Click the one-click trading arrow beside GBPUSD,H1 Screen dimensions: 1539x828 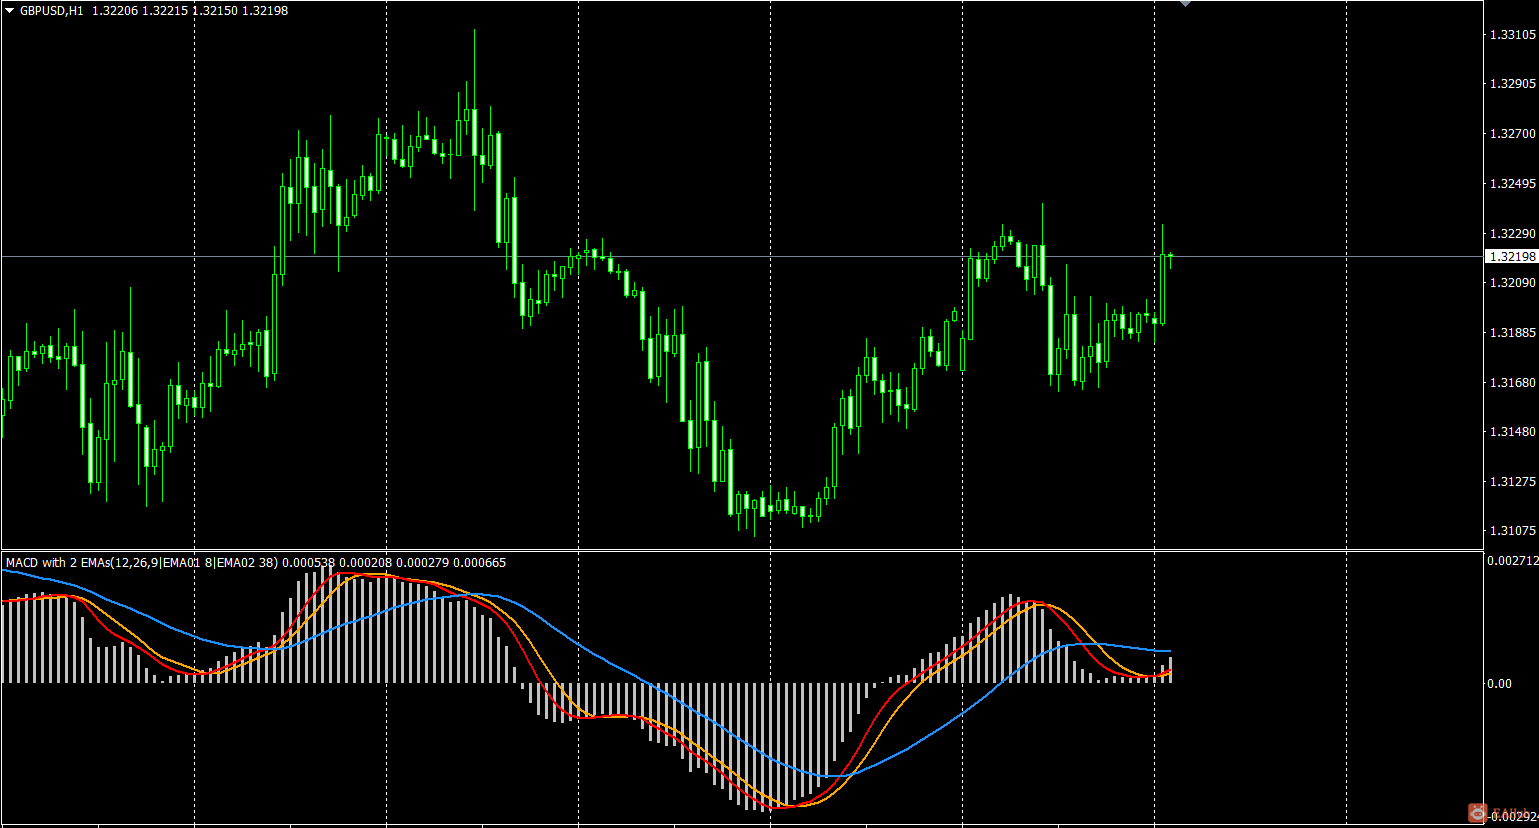10,11
